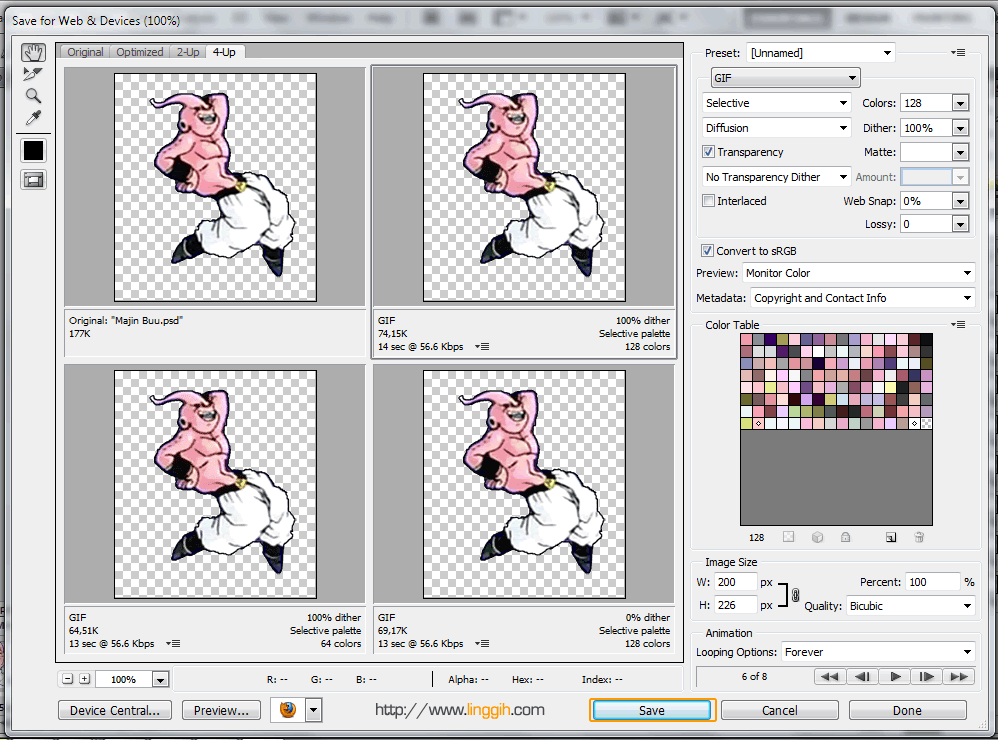
Task: Expand the Lossy value dropdown arrow
Action: click(960, 224)
